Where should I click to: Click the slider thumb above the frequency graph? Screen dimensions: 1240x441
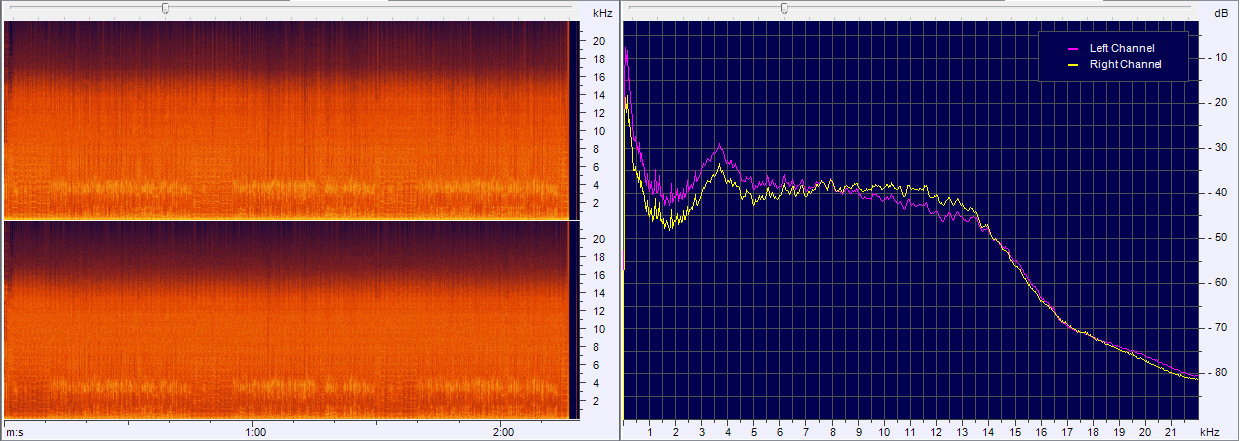click(784, 8)
